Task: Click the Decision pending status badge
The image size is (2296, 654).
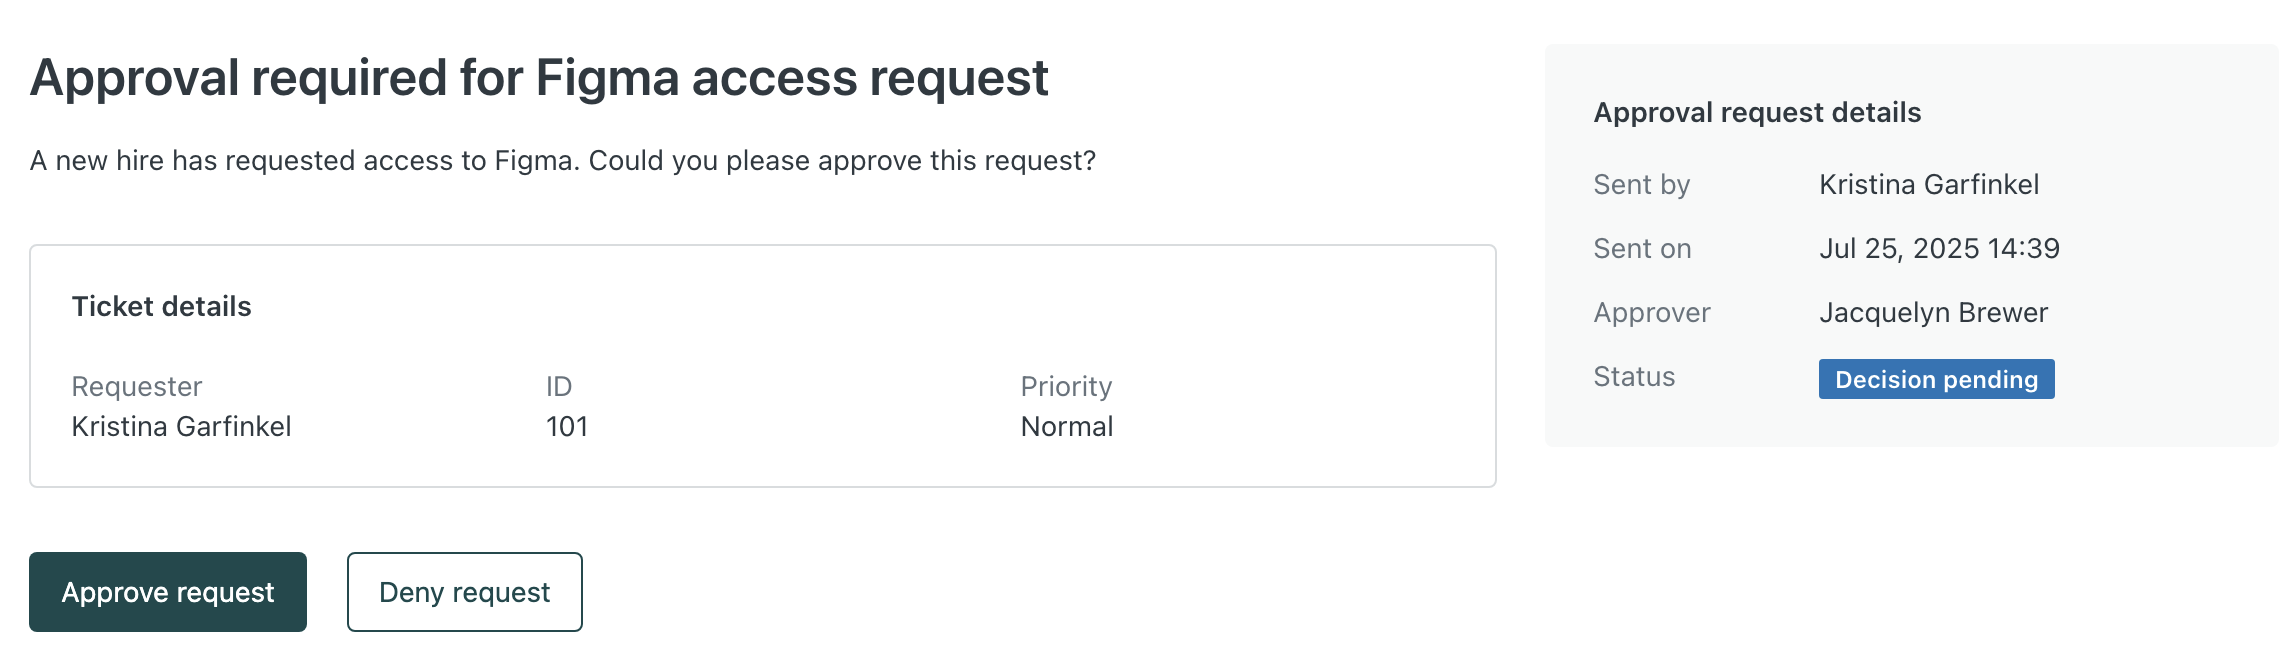Action: 1936,379
